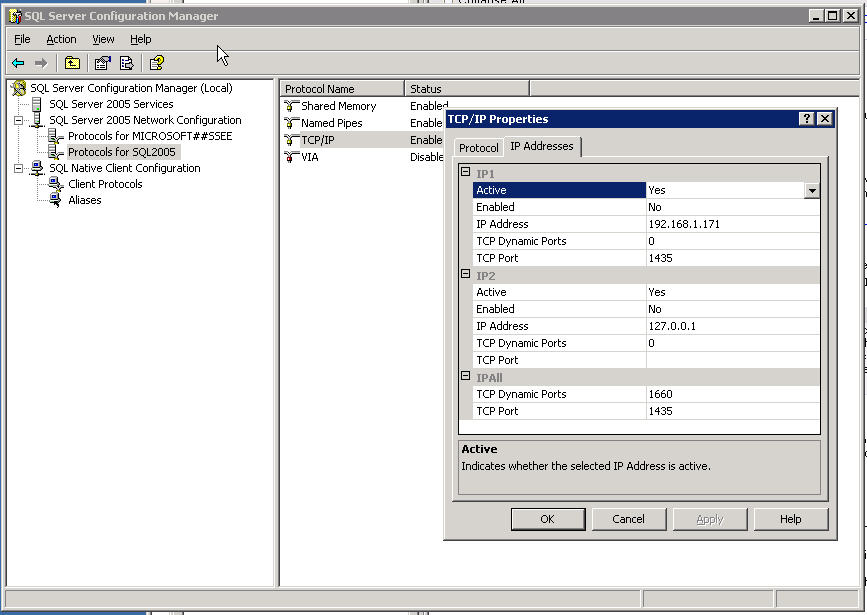Screen dimensions: 867x615
Task: Open the View menu
Action: click(103, 39)
